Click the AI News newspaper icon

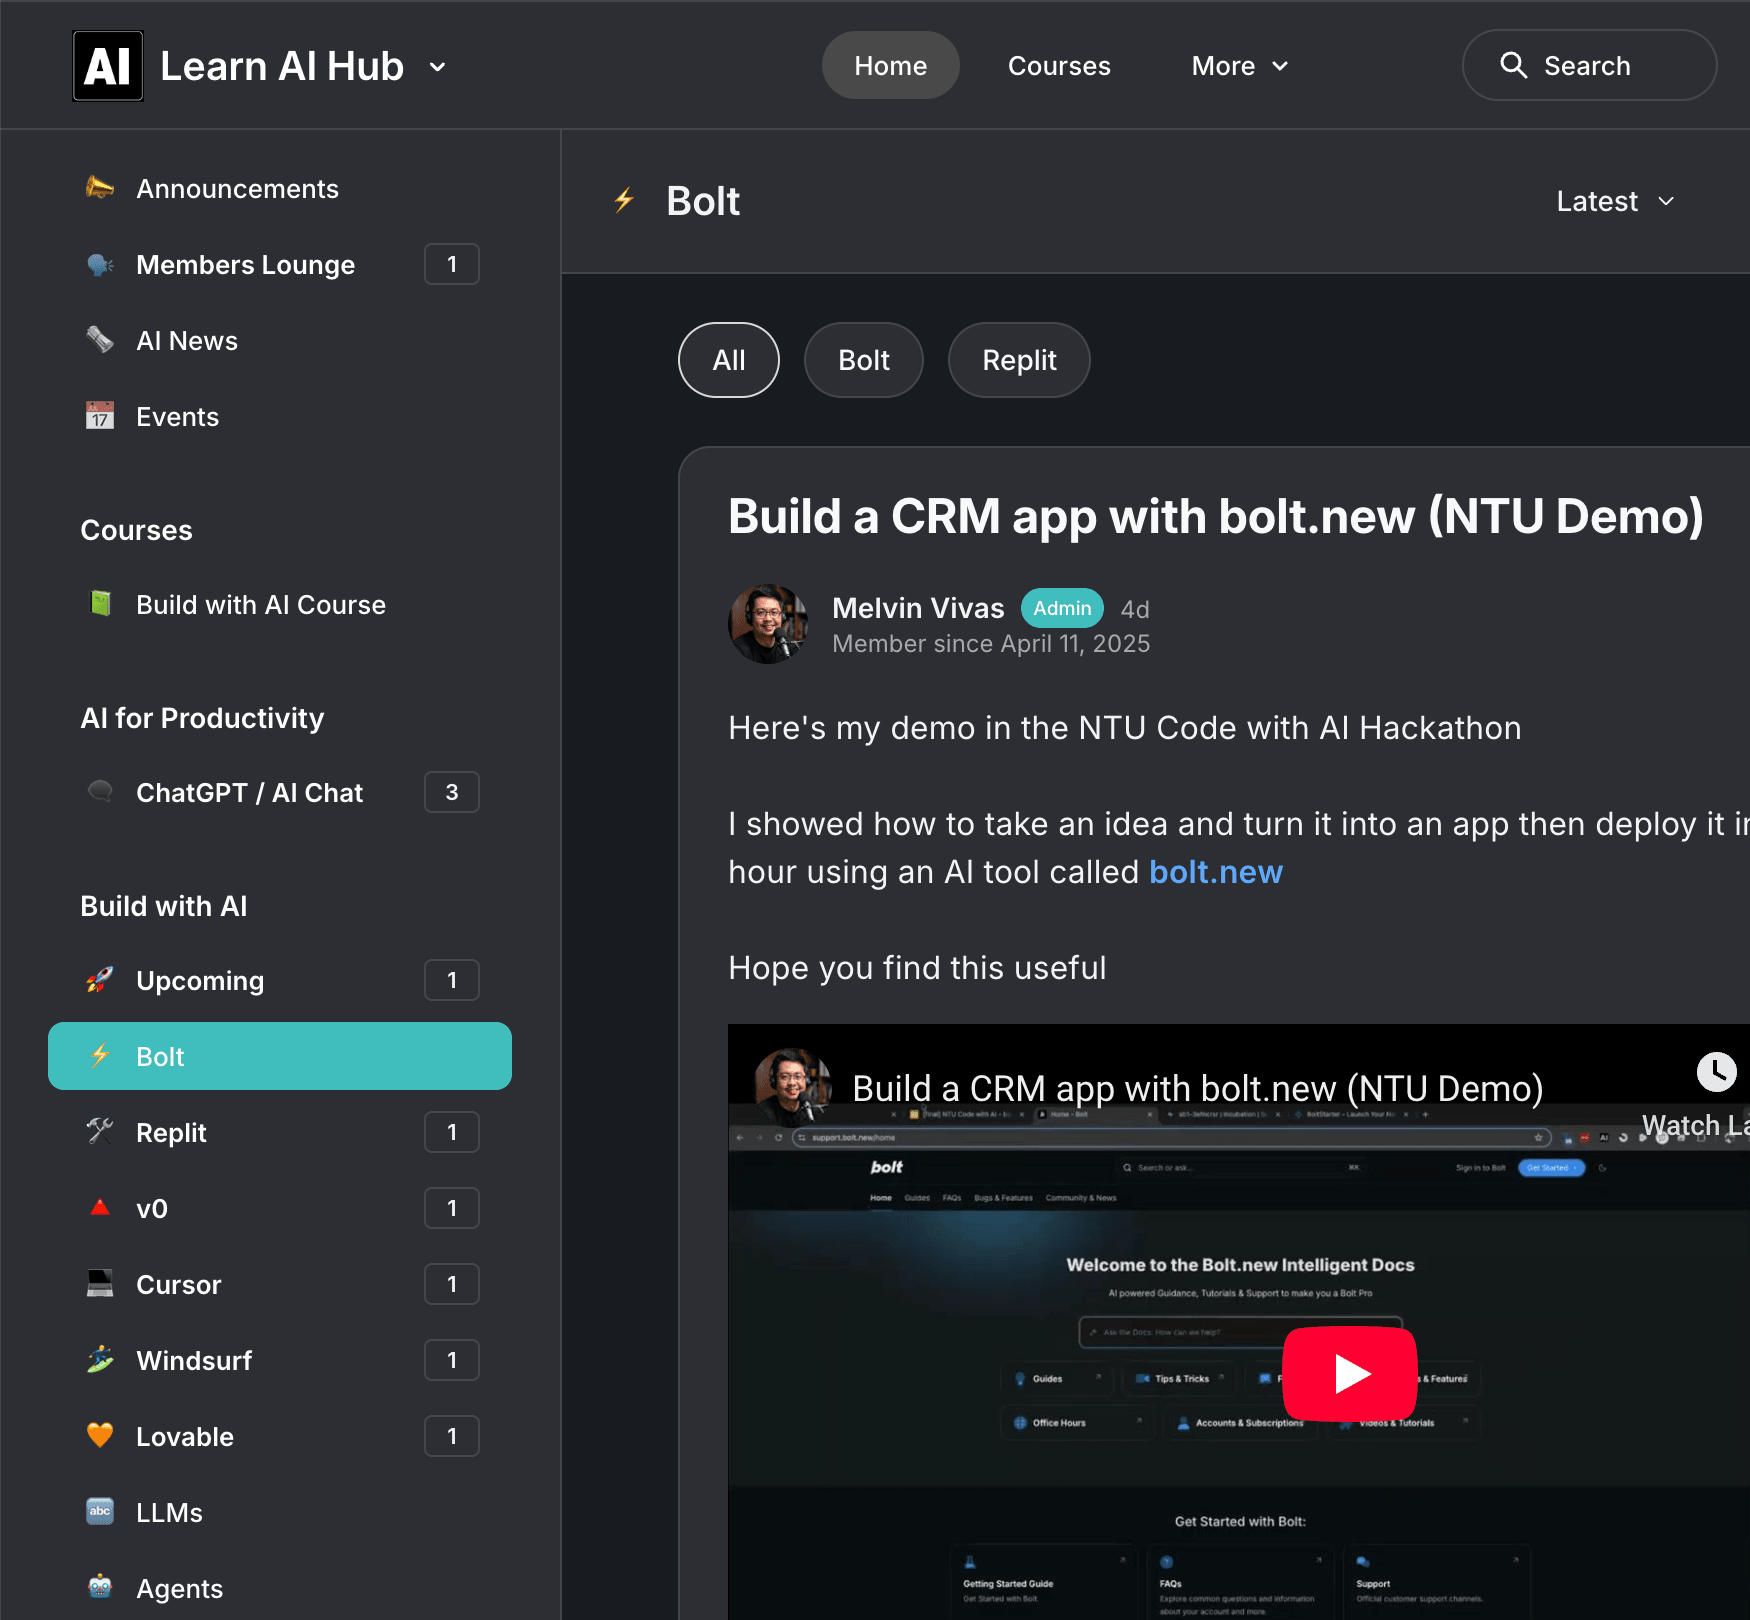coord(99,340)
